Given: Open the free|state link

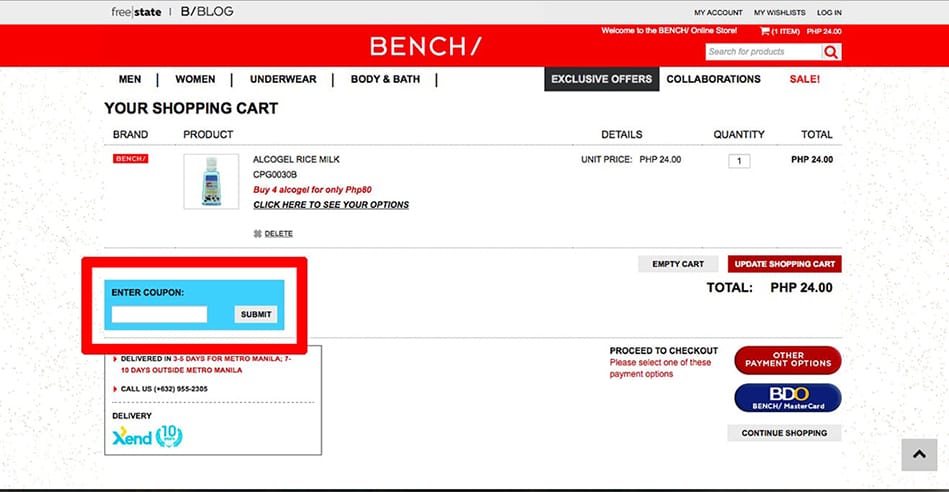Looking at the screenshot, I should (136, 11).
